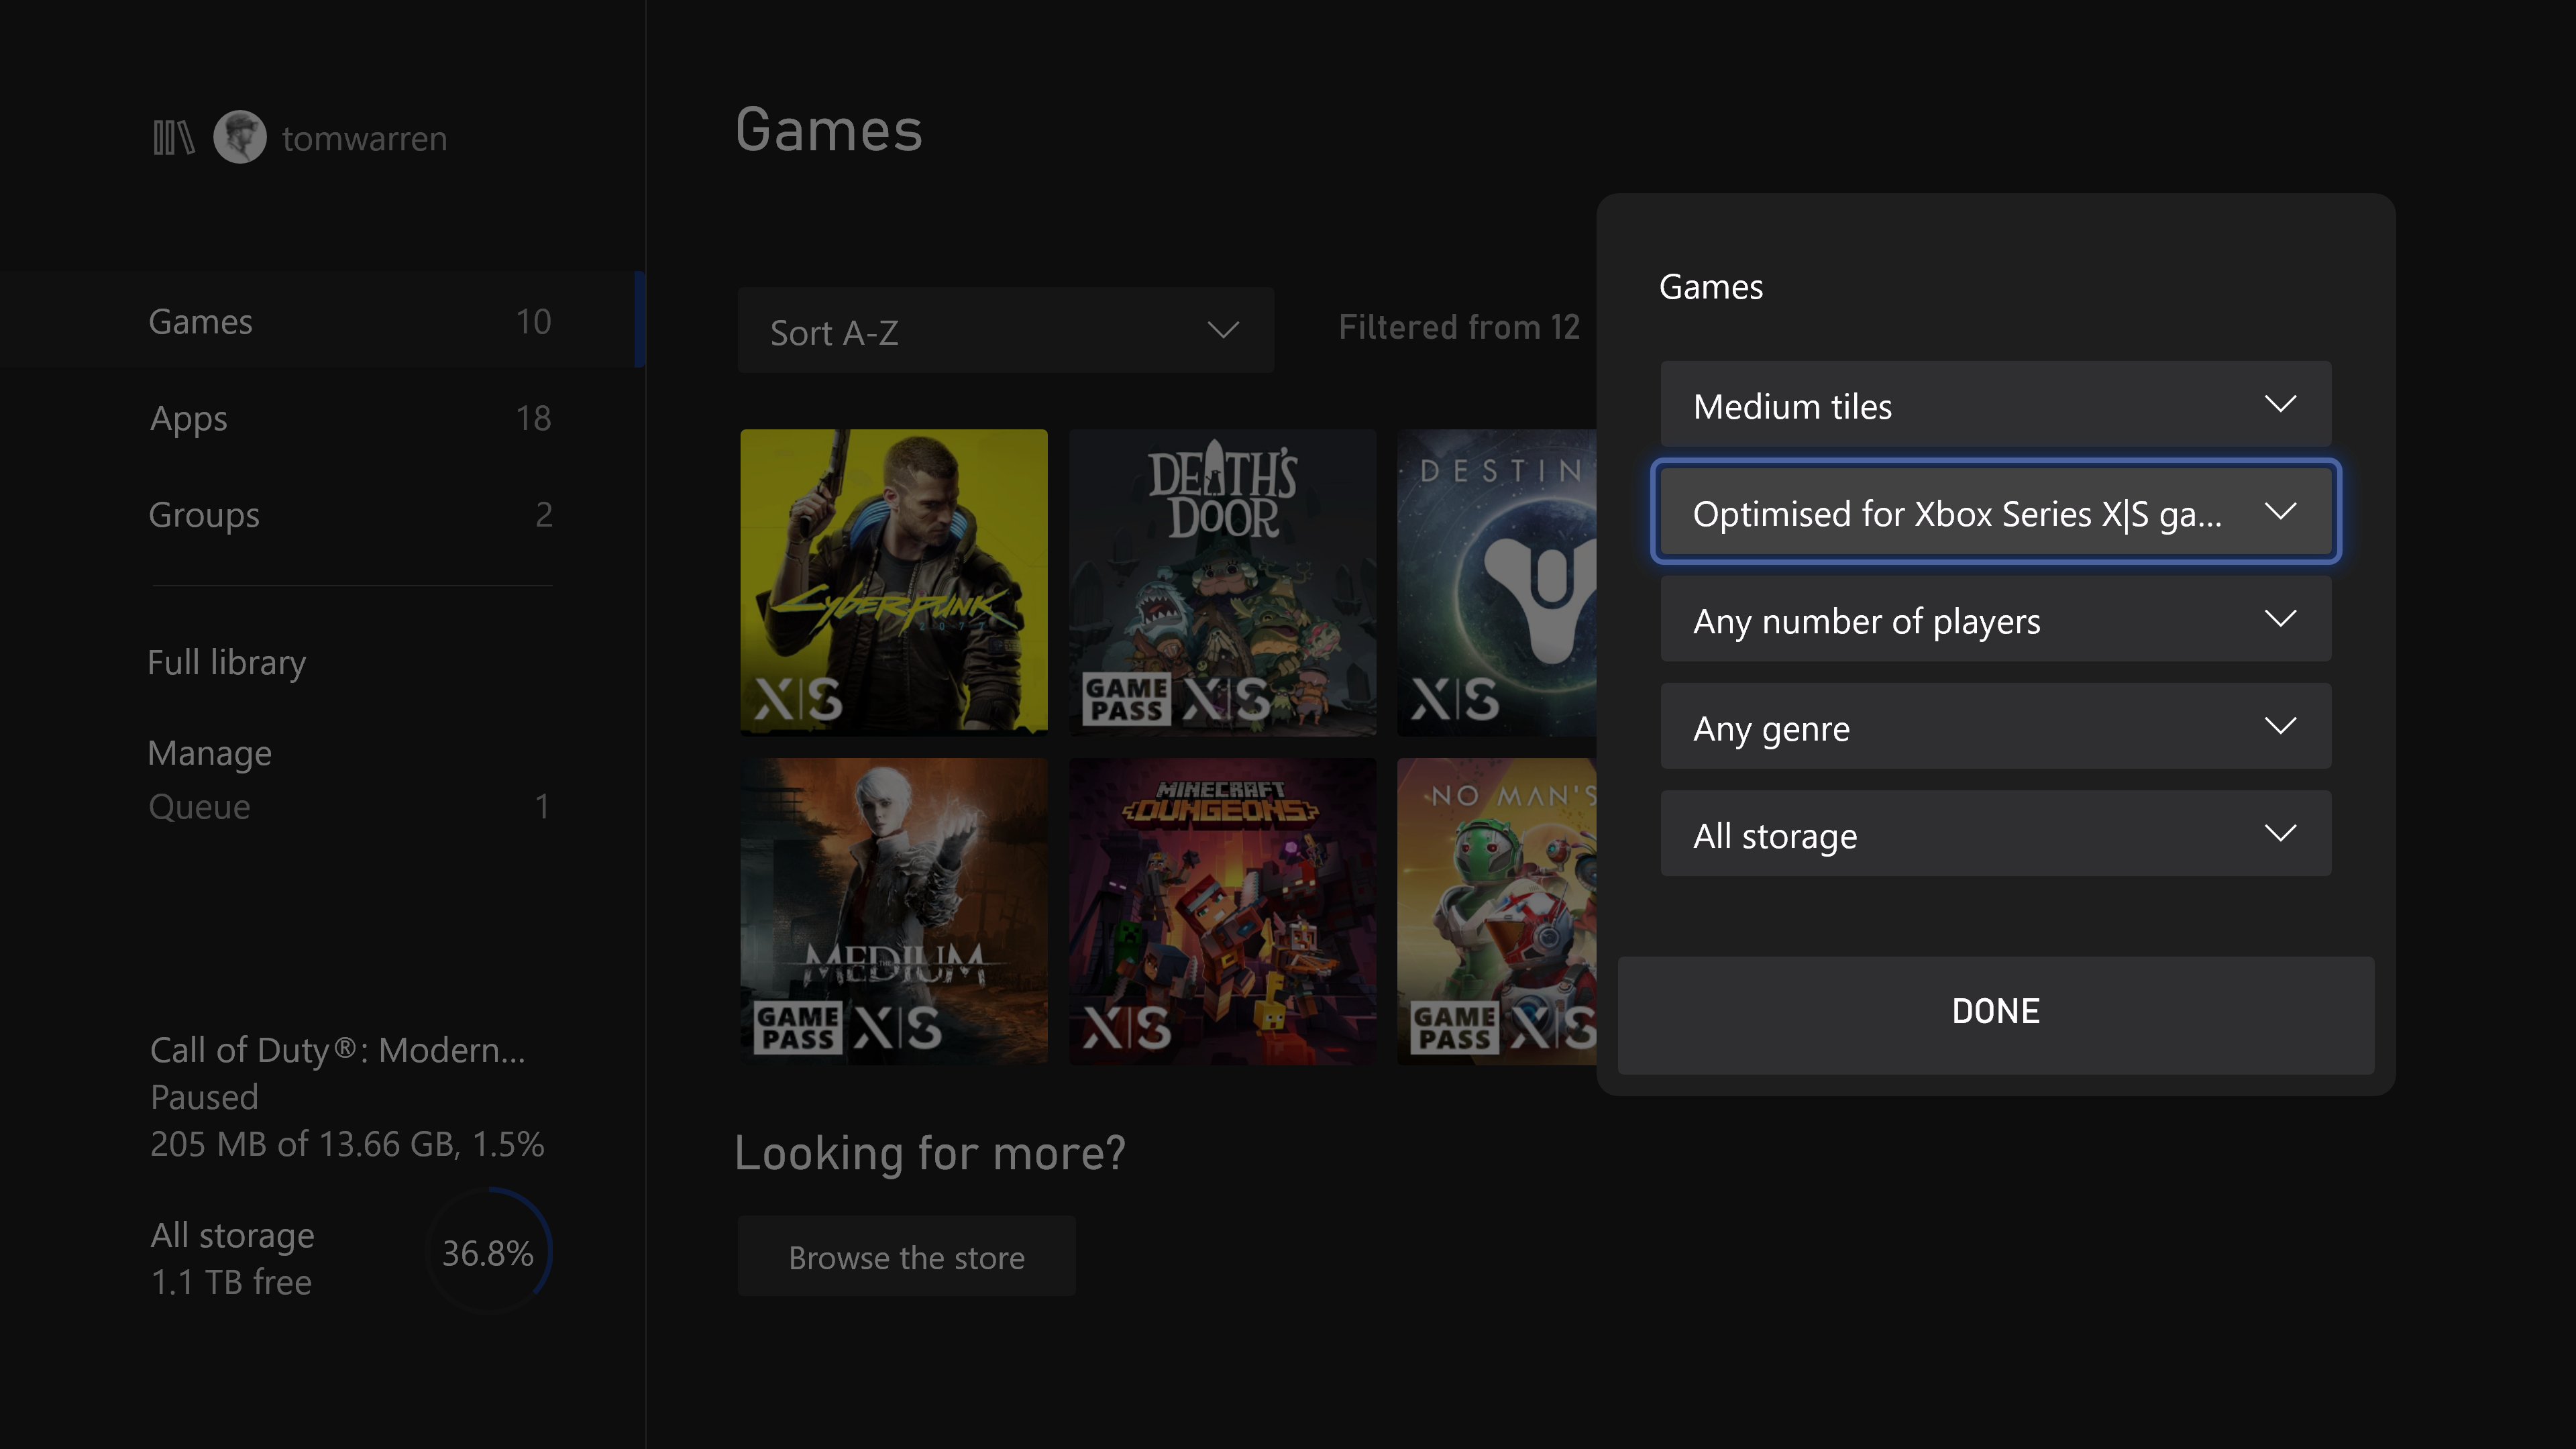Click Browse the store link

[x=906, y=1256]
